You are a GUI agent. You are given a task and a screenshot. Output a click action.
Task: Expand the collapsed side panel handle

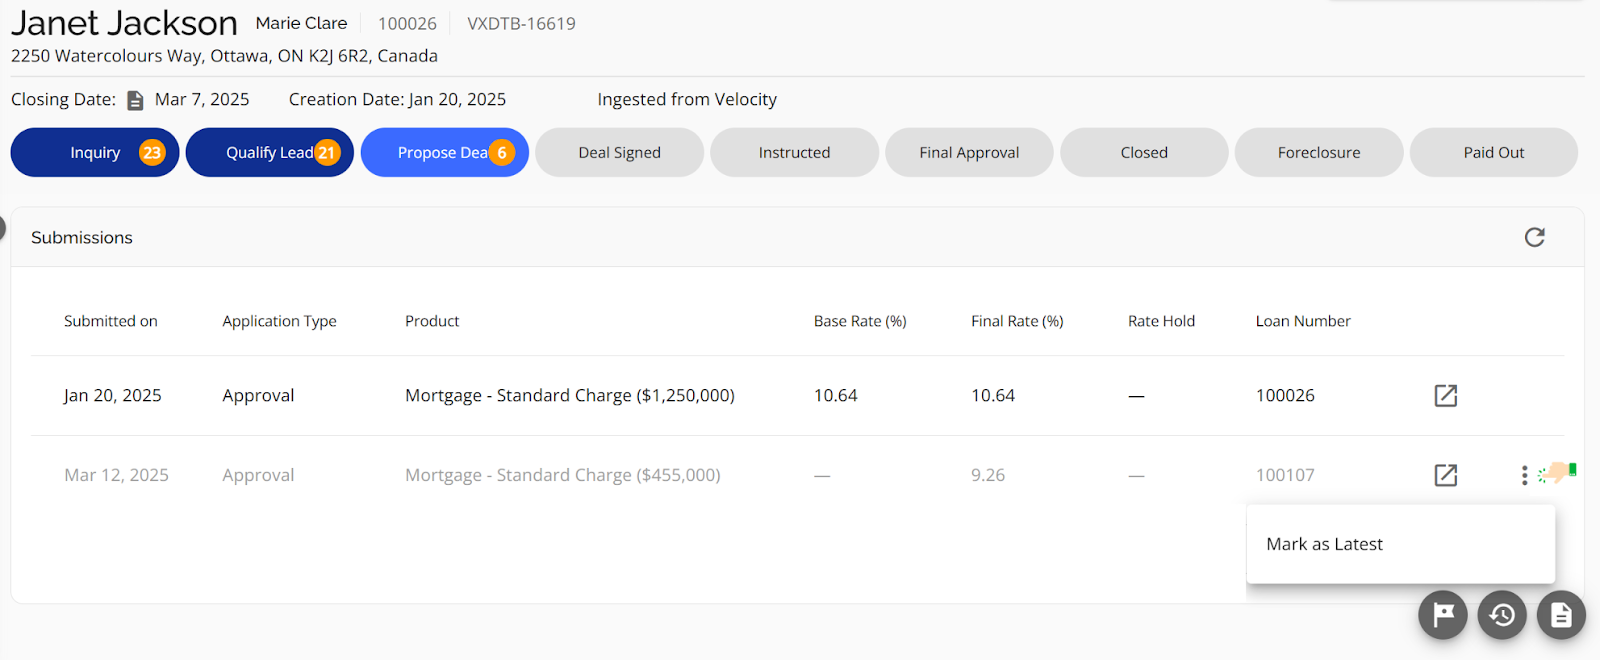[2, 228]
